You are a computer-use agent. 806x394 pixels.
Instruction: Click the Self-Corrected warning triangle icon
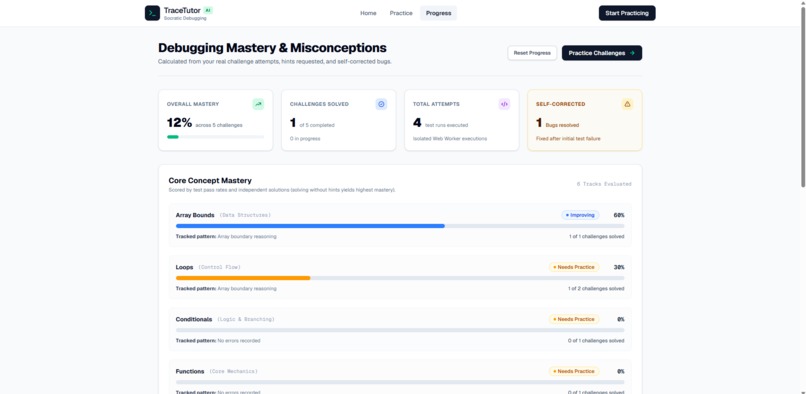[627, 104]
